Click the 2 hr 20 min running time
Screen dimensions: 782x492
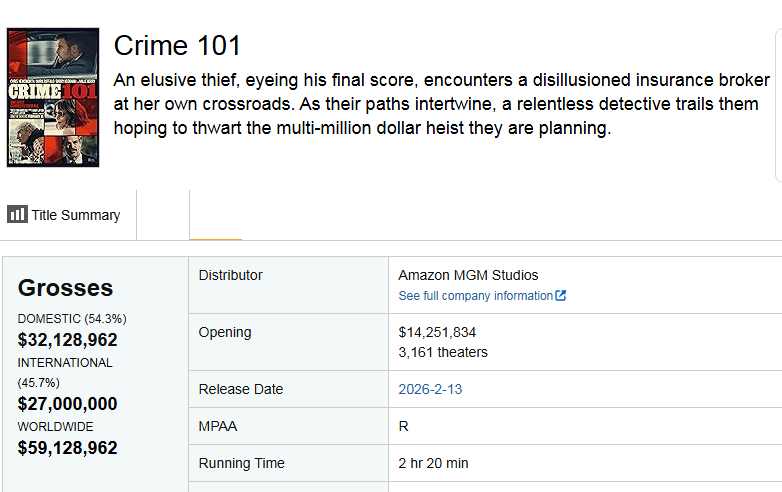[433, 463]
